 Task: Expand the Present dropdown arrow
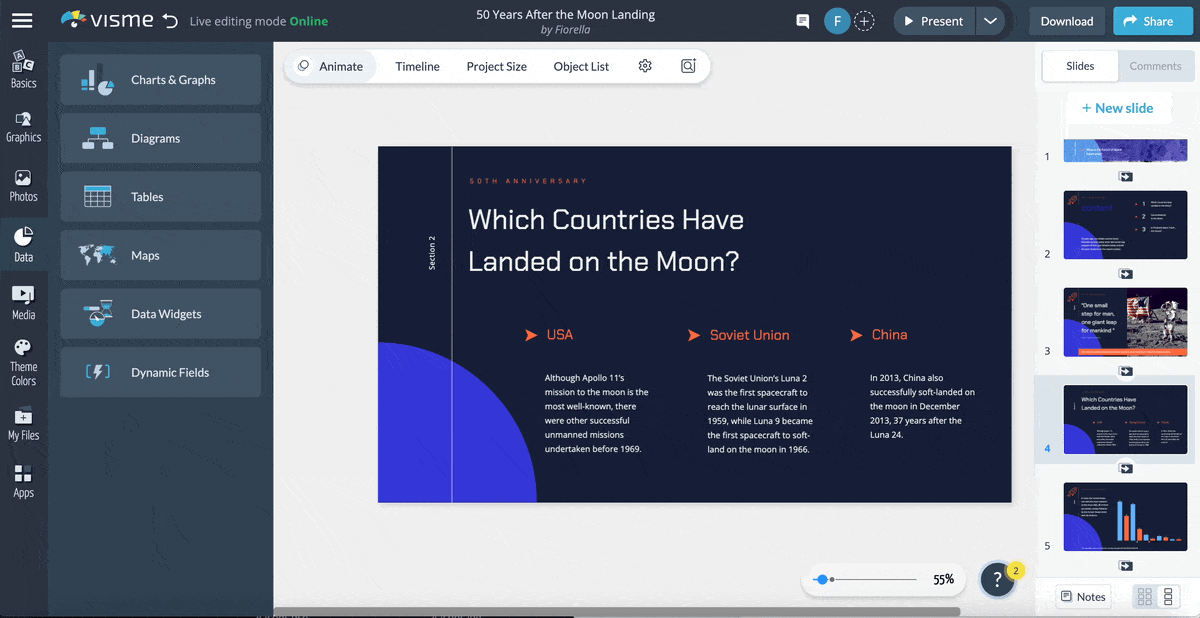[990, 21]
